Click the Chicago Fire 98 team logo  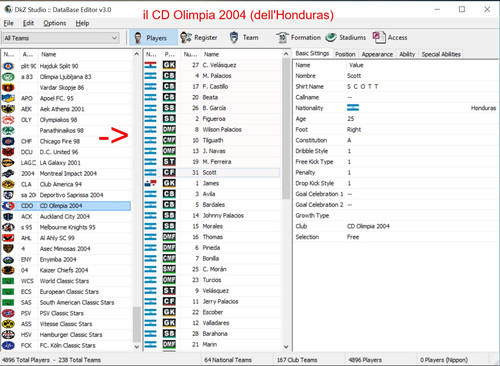tap(8, 141)
